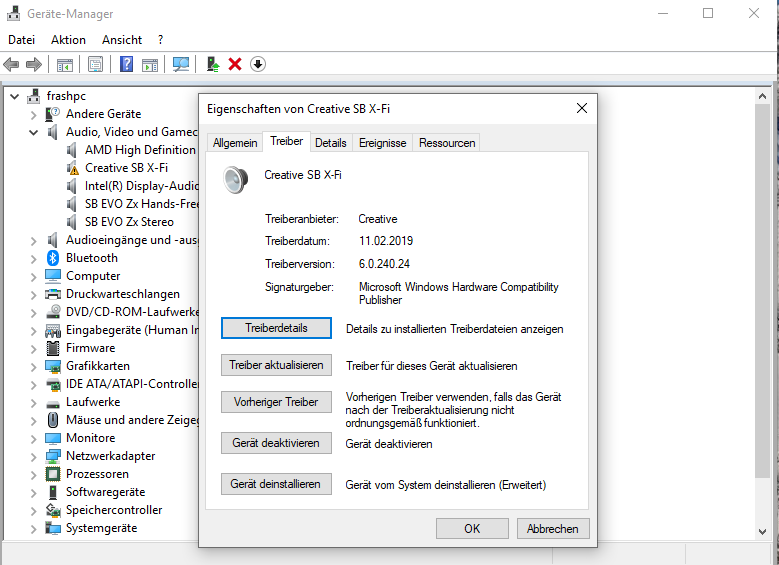779x565 pixels.
Task: Select SB EVO Zx Stereo device
Action: click(129, 222)
